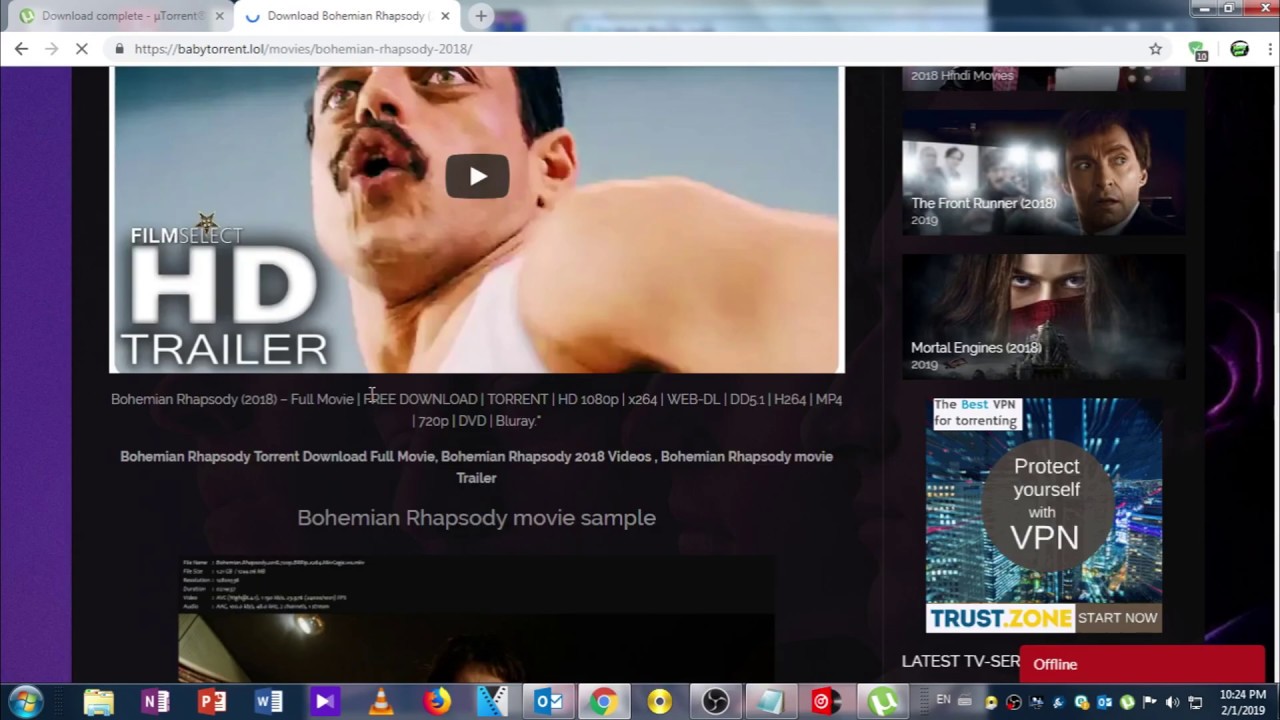The image size is (1280, 720).
Task: Open the 2018 Hindi Movies card
Action: [x=1043, y=78]
